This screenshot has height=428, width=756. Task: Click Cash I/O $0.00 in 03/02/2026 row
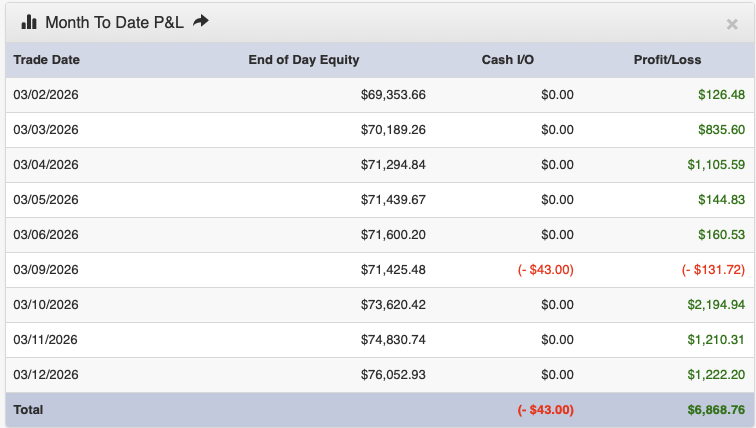point(557,94)
